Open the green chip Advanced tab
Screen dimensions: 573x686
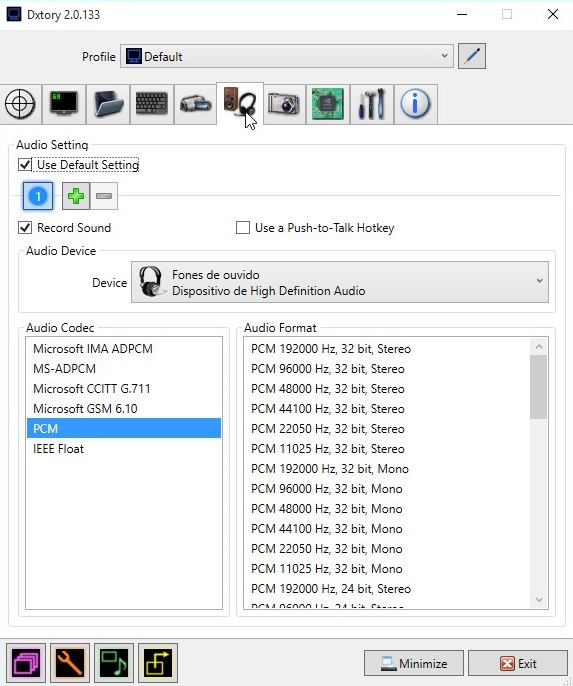coord(328,105)
